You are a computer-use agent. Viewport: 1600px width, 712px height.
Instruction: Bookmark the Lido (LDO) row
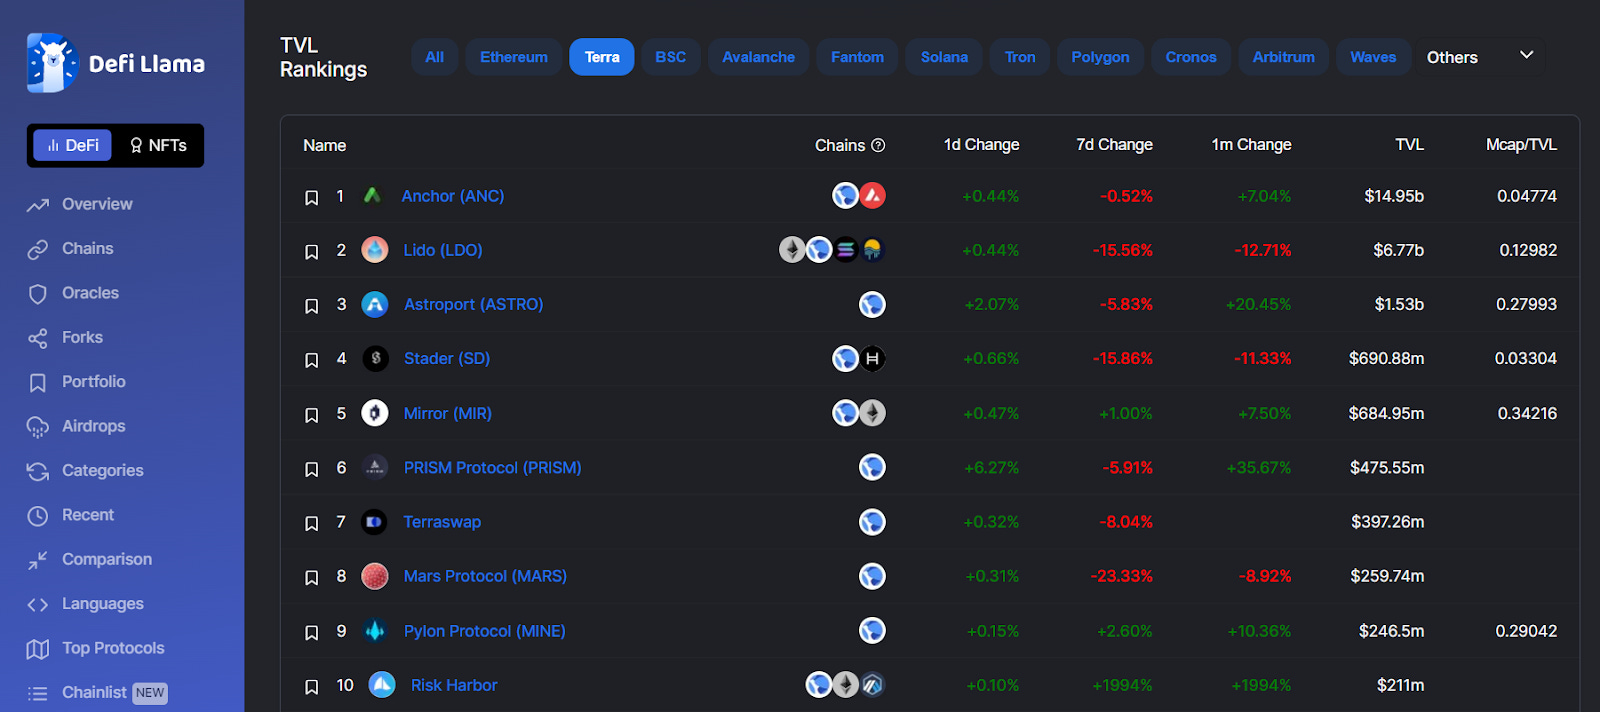point(312,252)
